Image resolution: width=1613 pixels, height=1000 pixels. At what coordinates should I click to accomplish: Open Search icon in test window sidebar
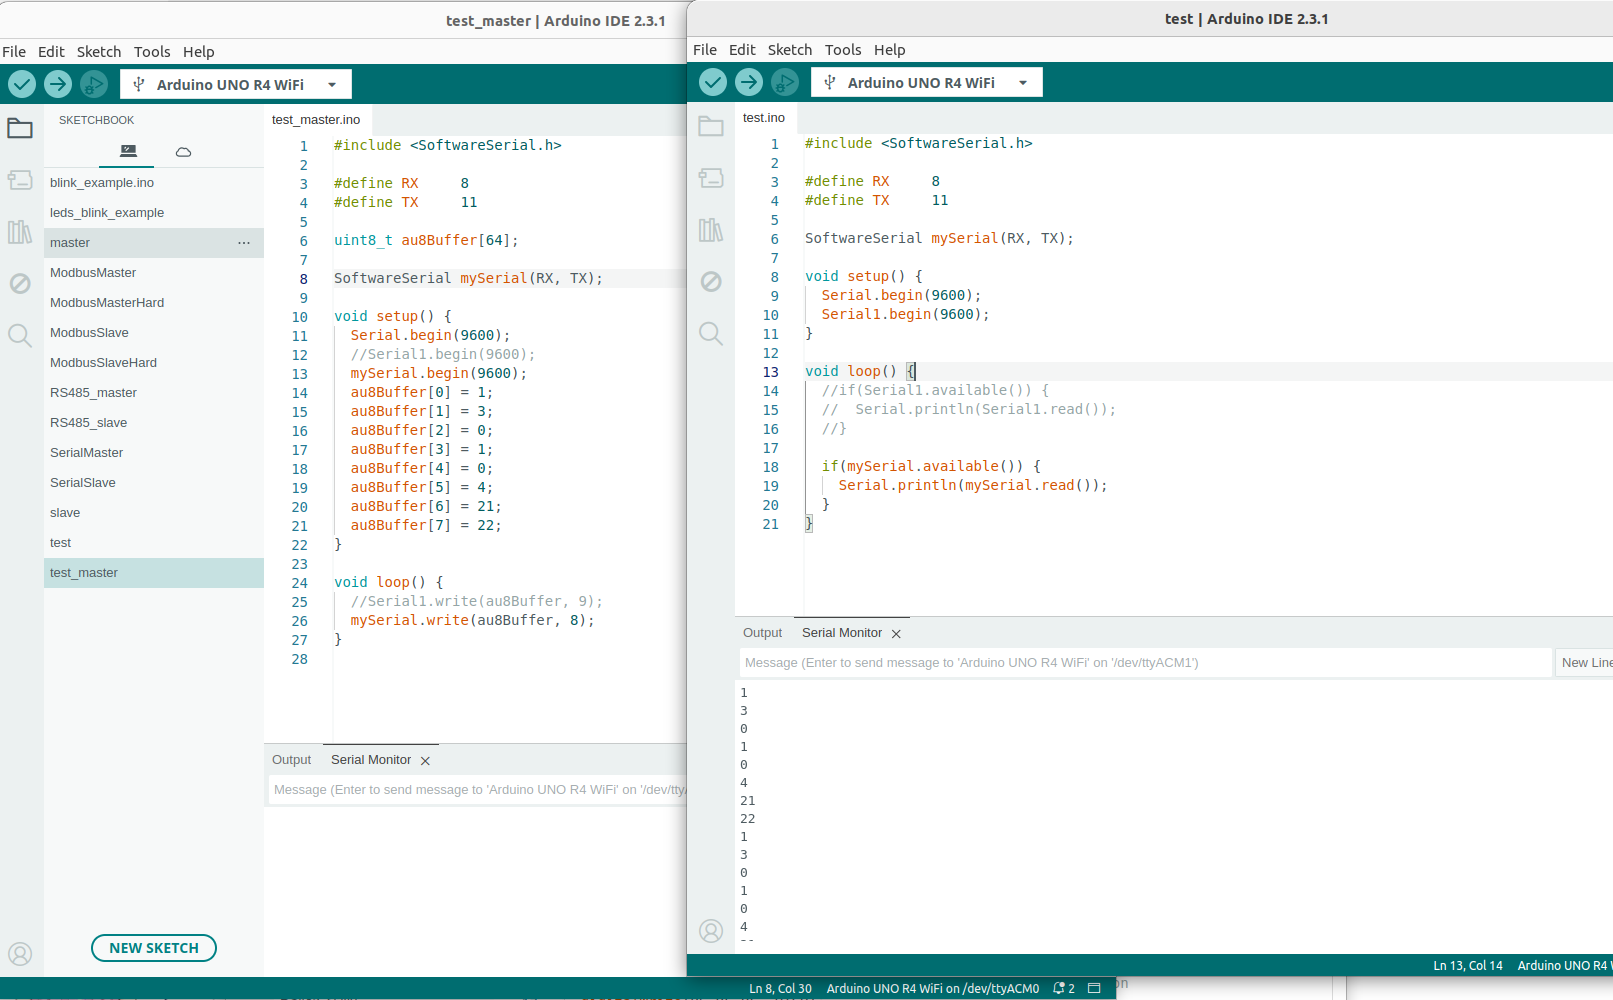711,333
